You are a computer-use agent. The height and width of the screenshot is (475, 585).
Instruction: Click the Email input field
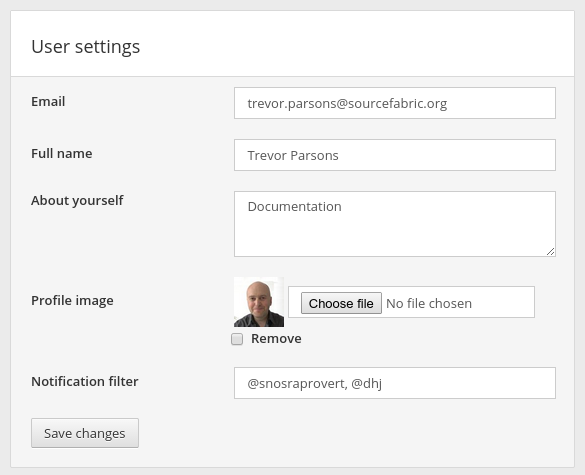pyautogui.click(x=395, y=103)
